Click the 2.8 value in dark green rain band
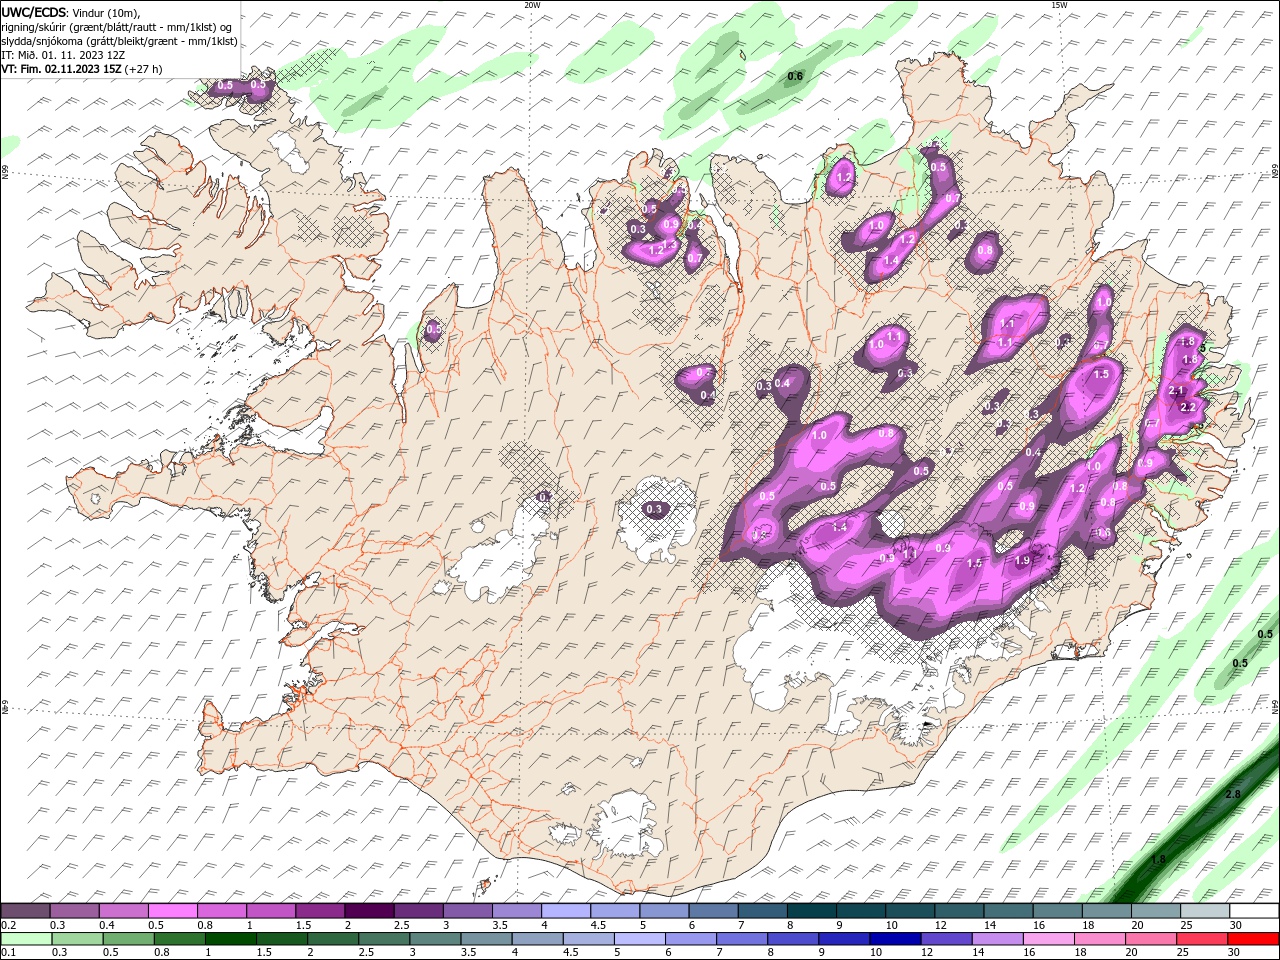 coord(1233,794)
